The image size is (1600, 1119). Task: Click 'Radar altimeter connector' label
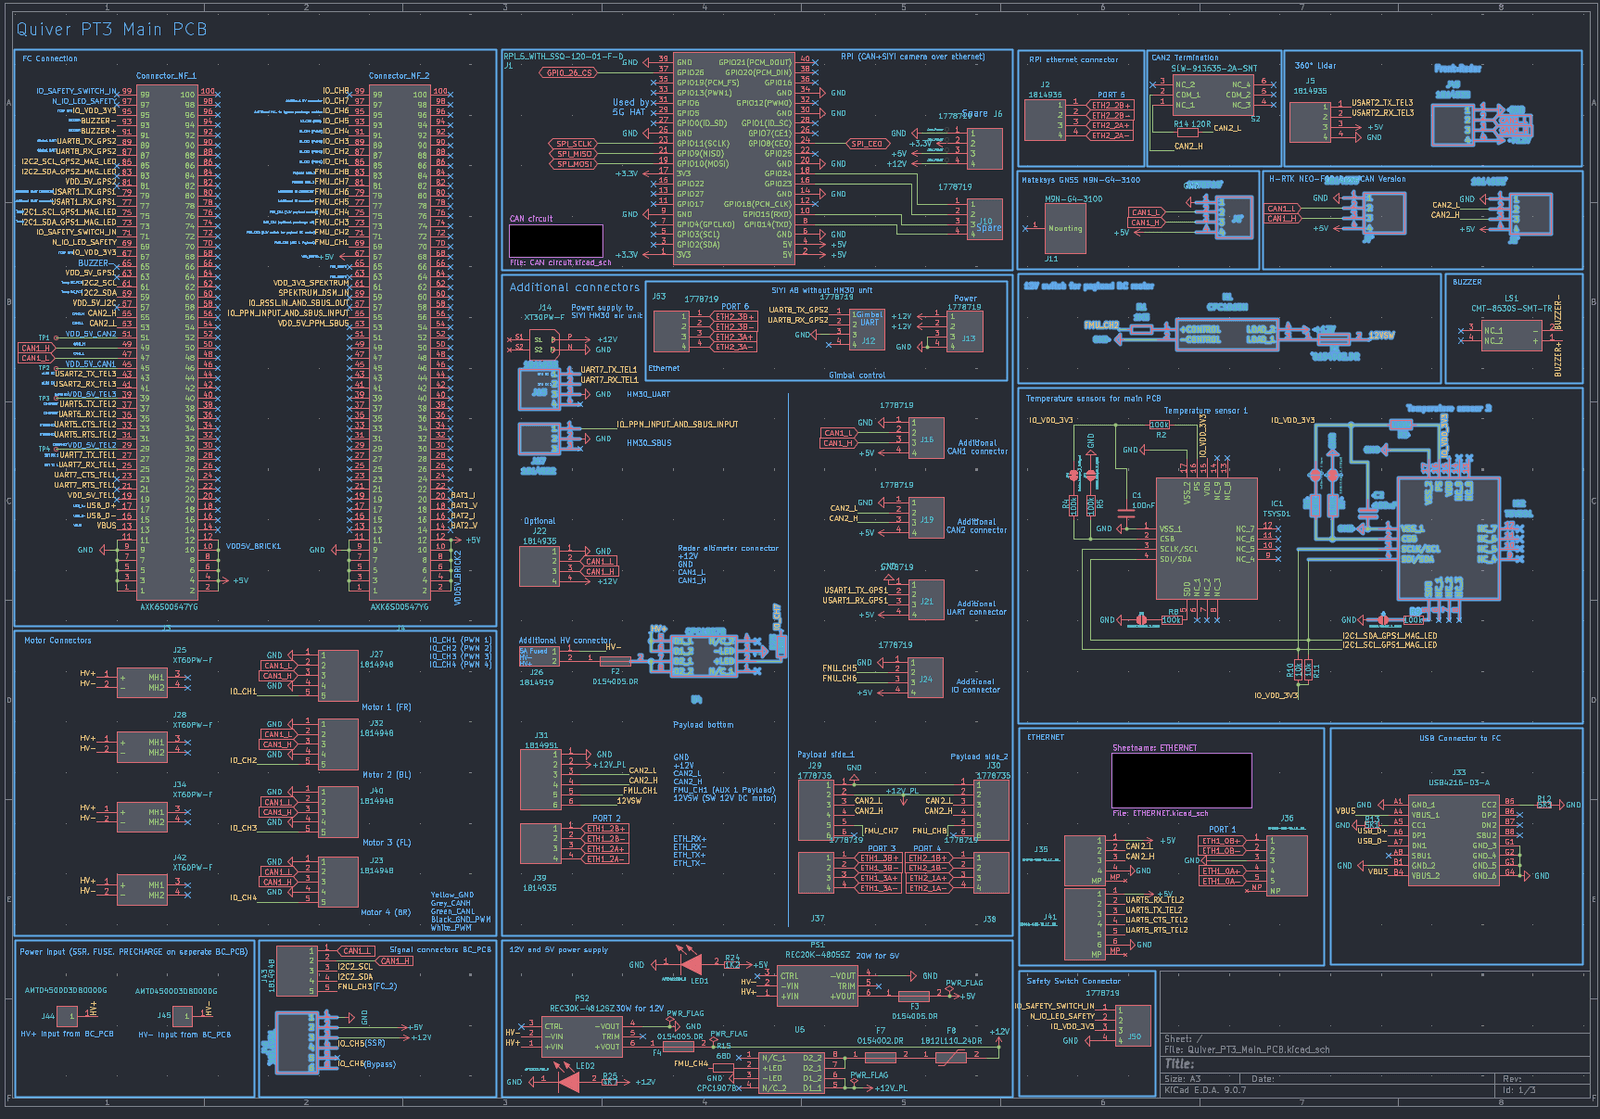[727, 549]
